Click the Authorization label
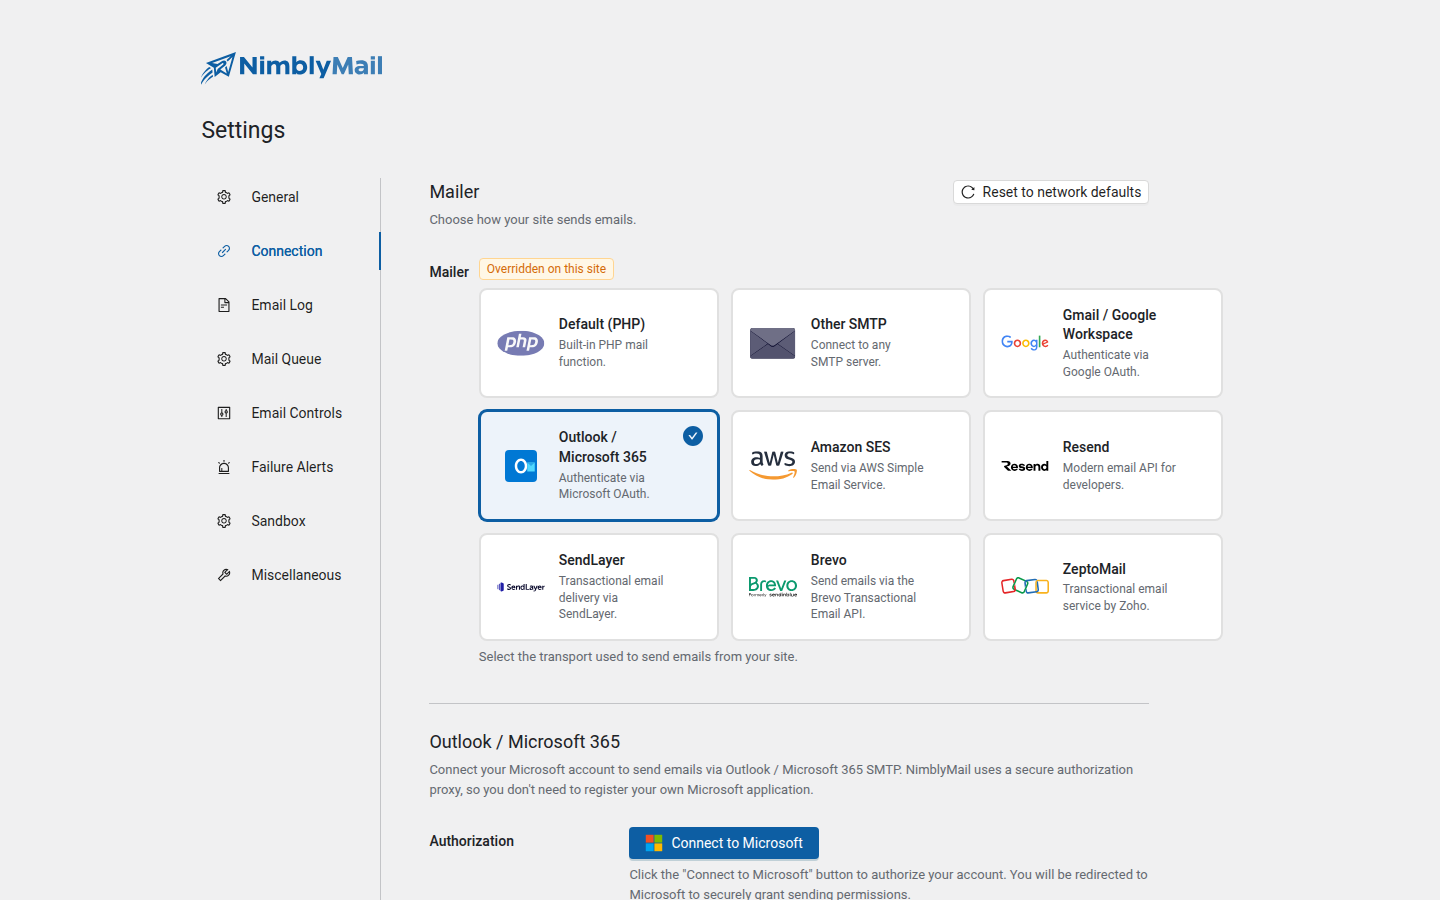This screenshot has width=1440, height=900. tap(472, 841)
